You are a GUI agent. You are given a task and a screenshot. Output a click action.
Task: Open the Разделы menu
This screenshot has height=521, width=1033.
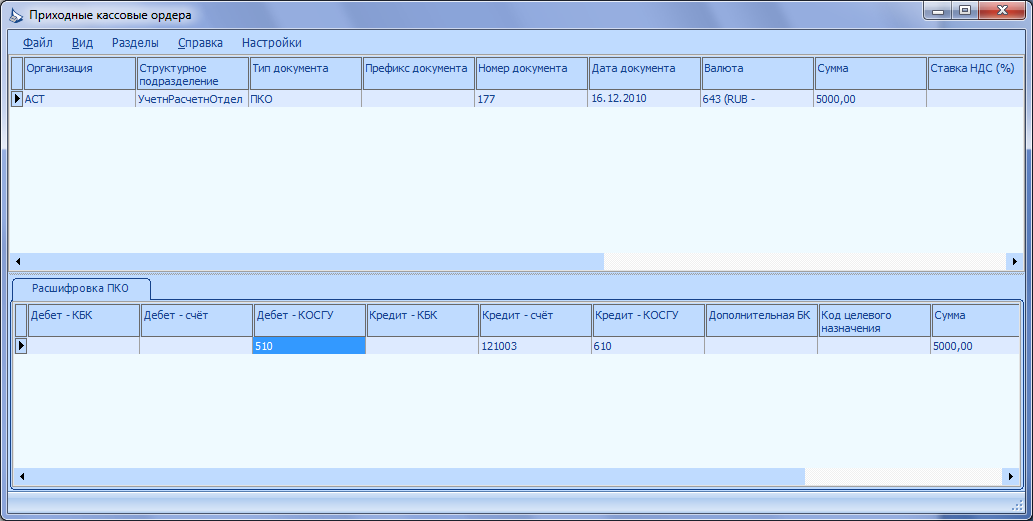135,43
